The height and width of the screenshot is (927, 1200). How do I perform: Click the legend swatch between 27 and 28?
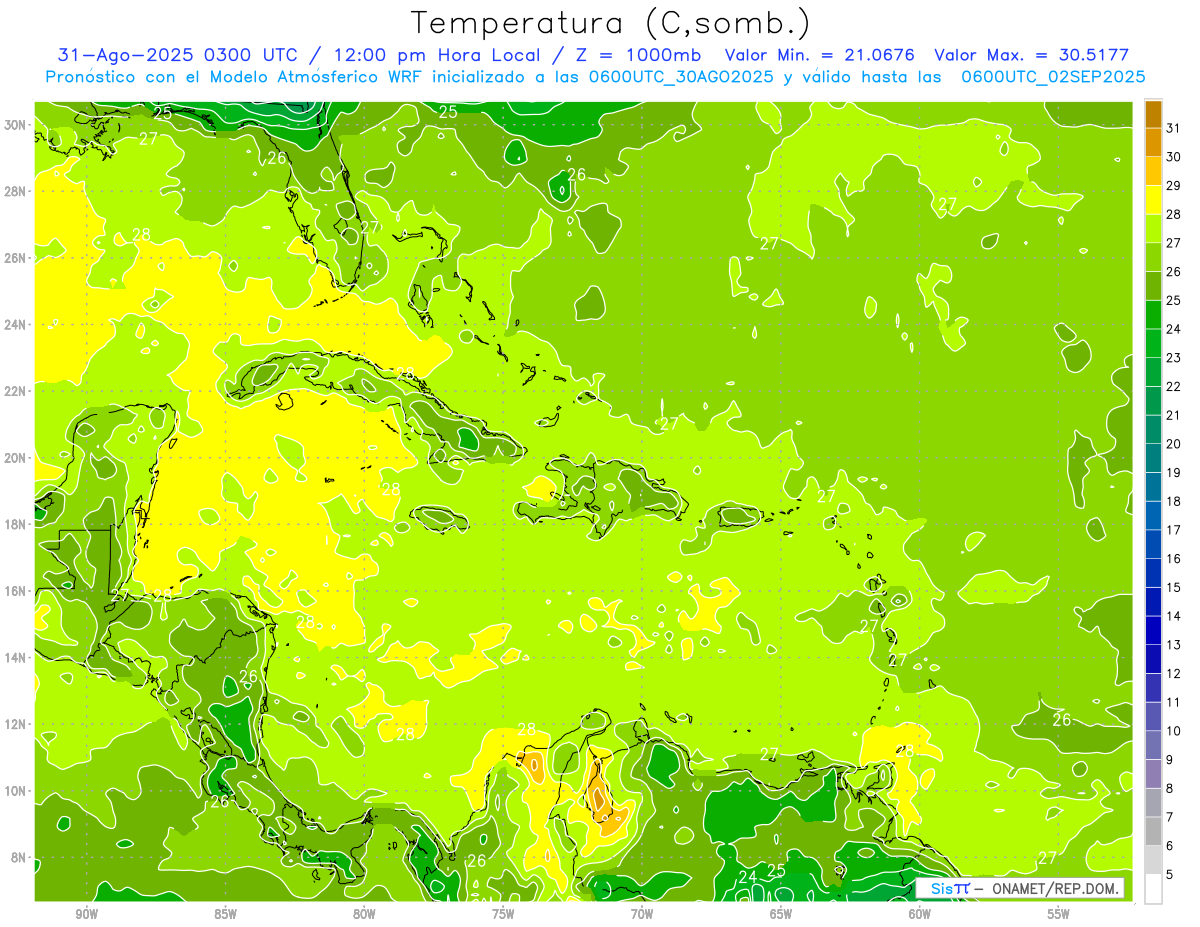pos(1153,229)
